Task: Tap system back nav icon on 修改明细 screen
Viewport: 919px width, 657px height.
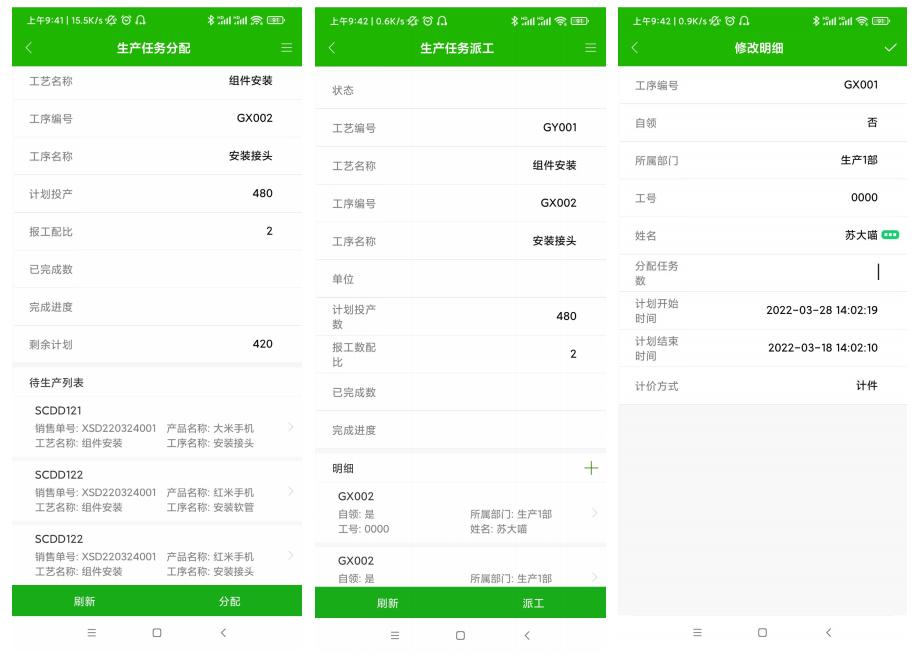Action: 828,632
